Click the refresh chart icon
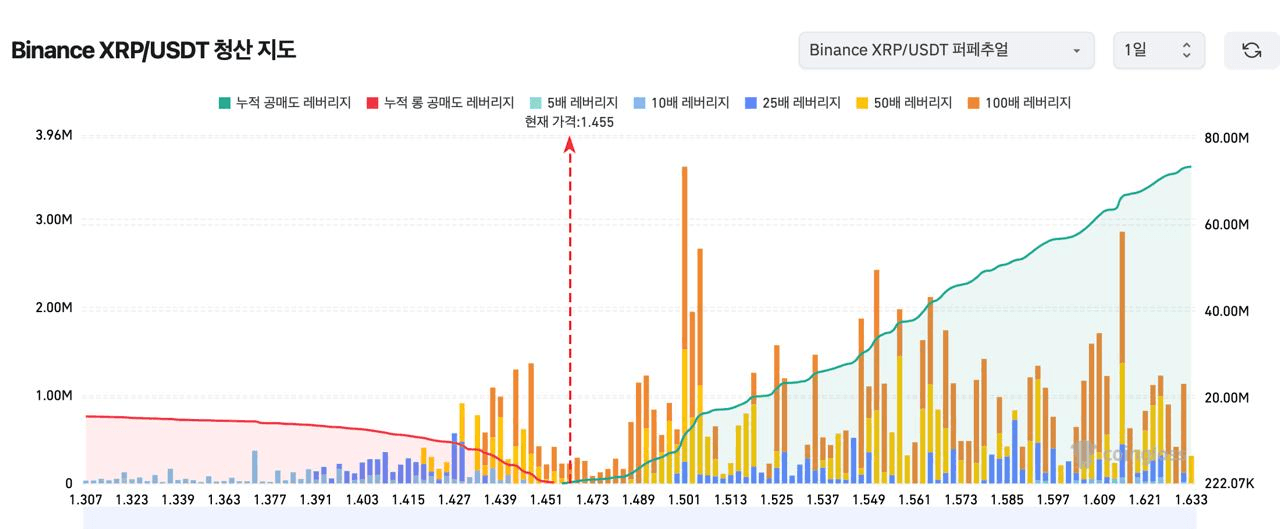The image size is (1280, 529). (x=1251, y=50)
